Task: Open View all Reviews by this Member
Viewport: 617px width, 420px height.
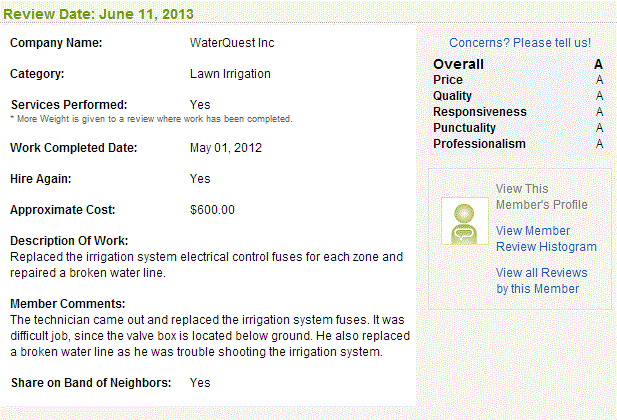Action: [541, 280]
